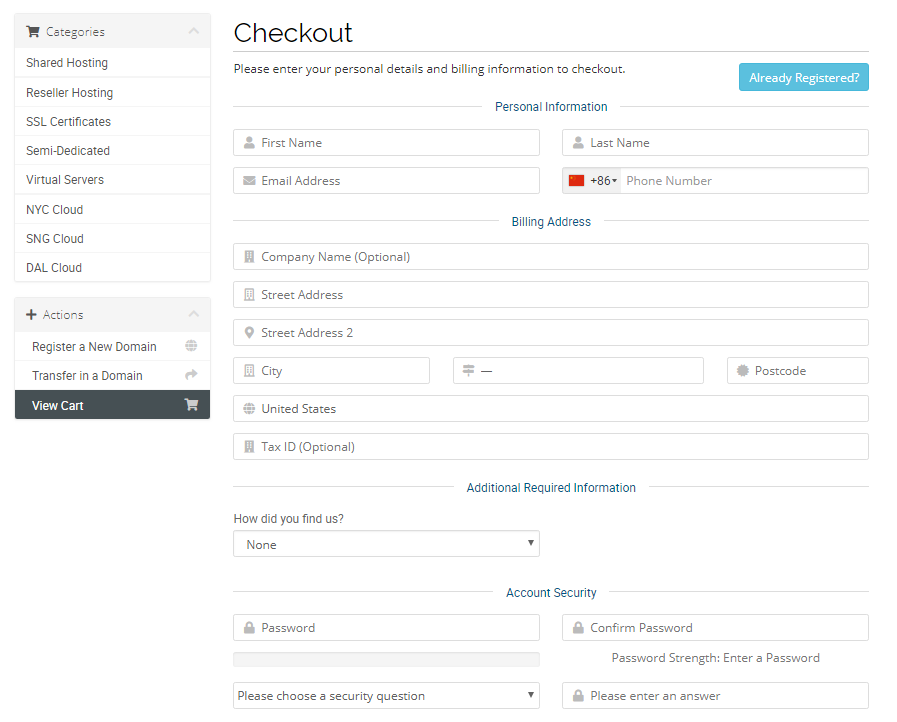Click the China flag icon in phone field
The image size is (897, 722).
(576, 181)
